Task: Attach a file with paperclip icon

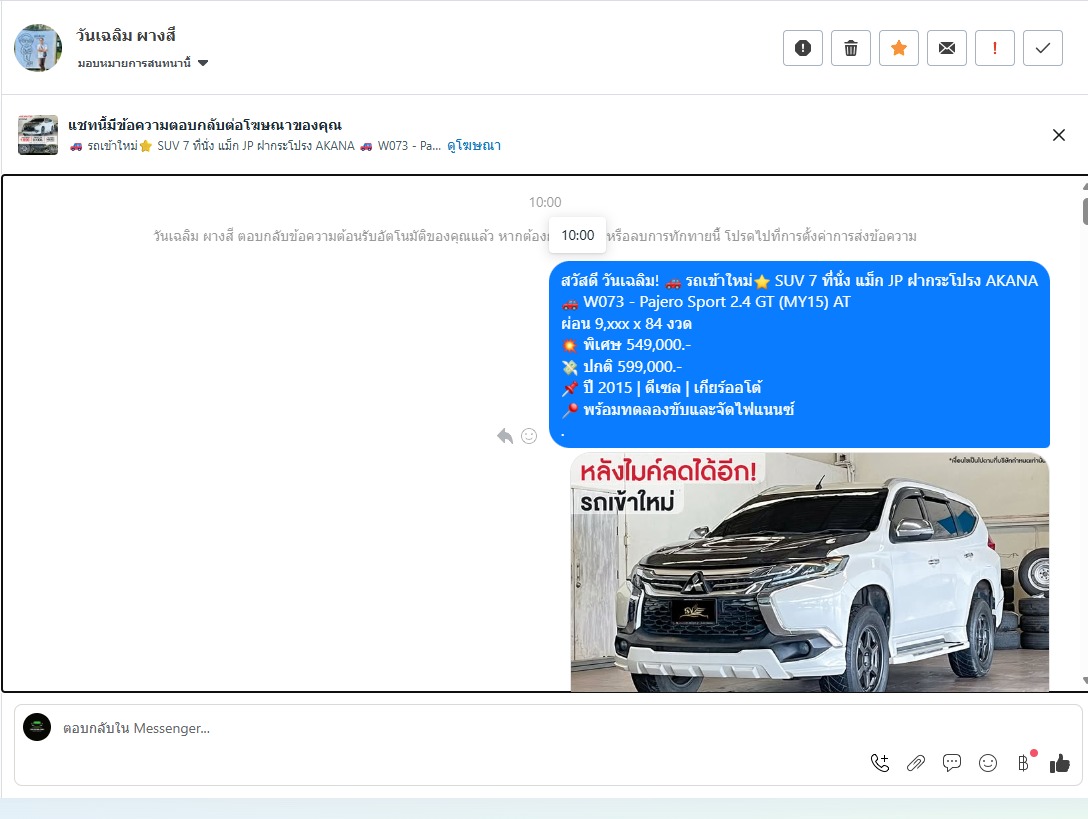Action: 916,763
